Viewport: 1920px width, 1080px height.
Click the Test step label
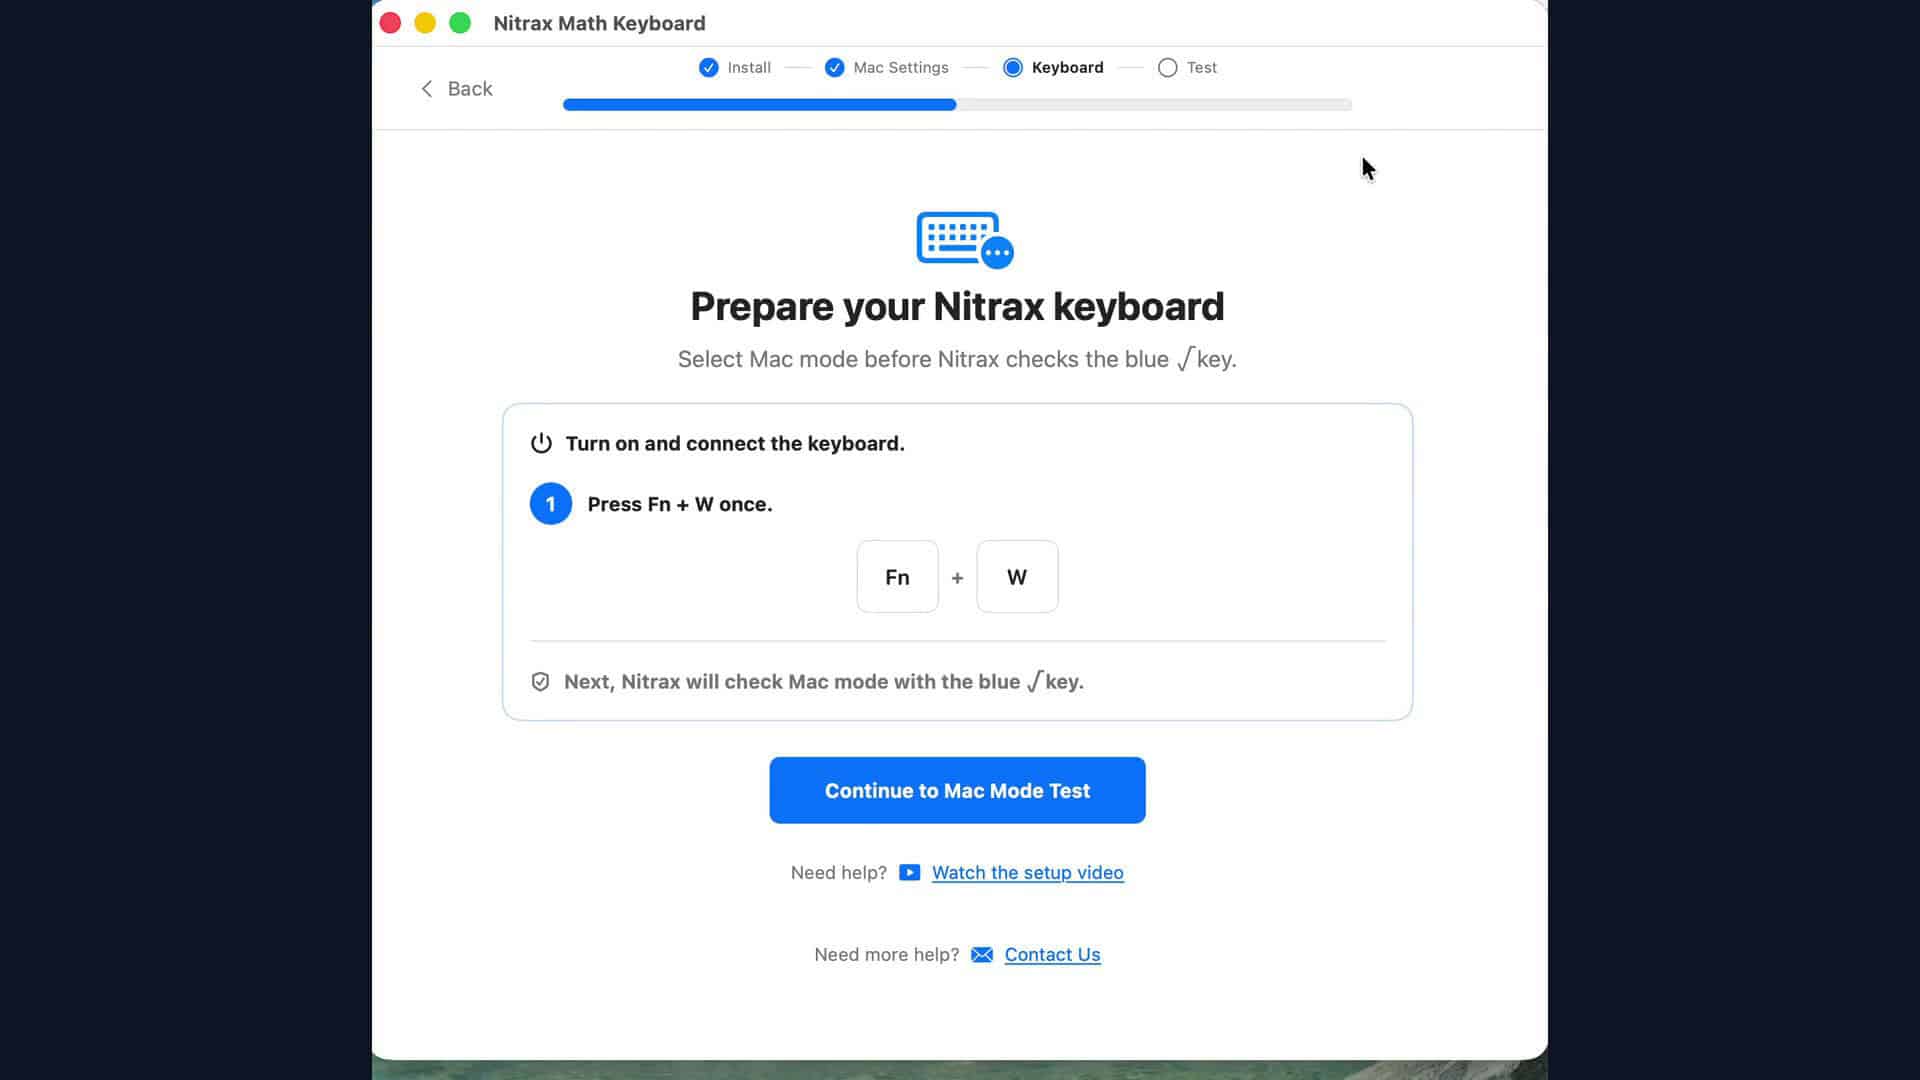1201,68
